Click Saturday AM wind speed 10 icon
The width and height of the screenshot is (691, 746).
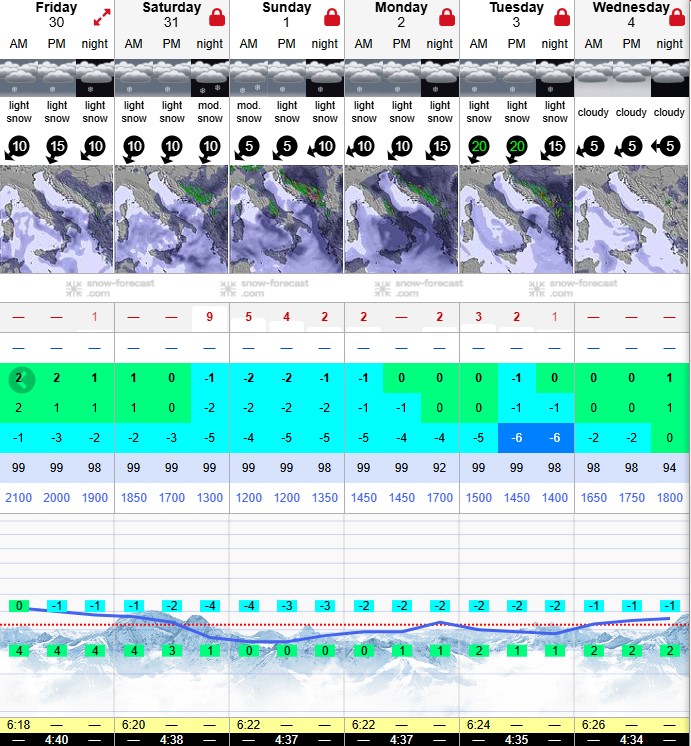coord(133,148)
